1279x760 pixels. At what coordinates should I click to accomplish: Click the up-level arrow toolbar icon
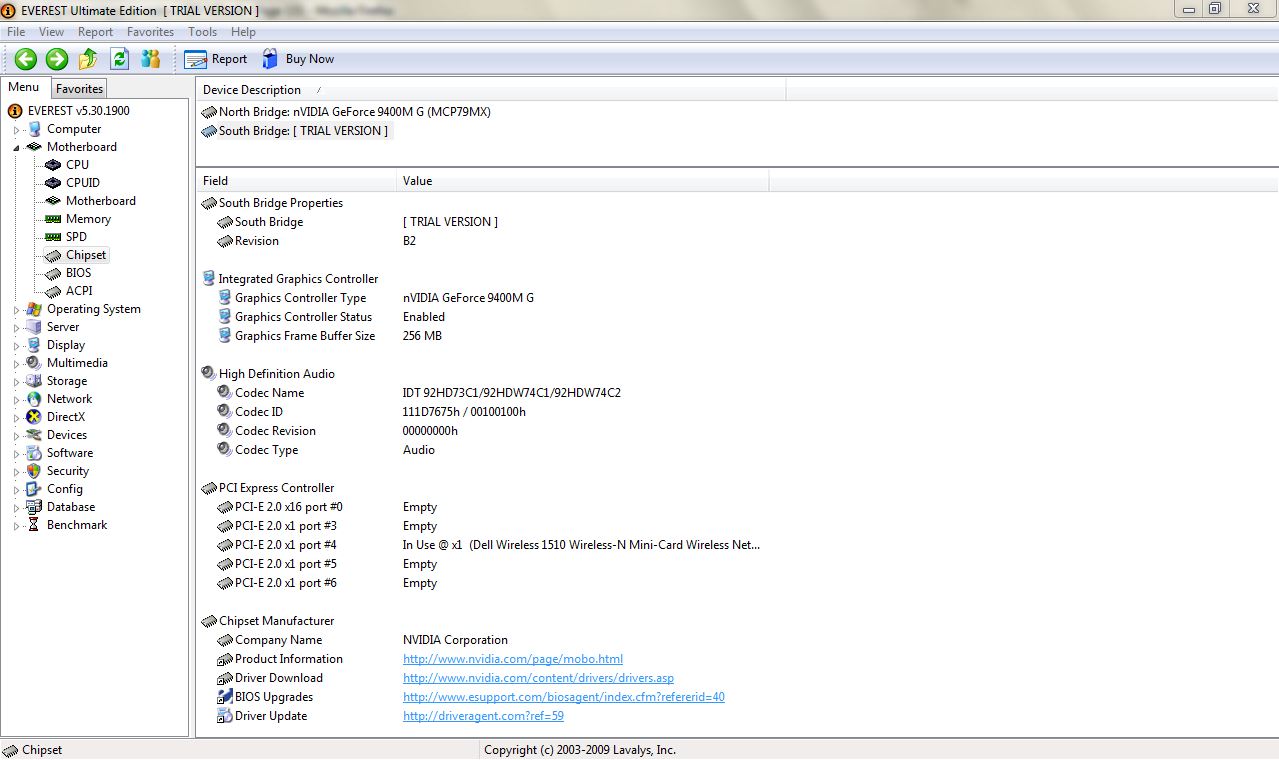(x=88, y=59)
